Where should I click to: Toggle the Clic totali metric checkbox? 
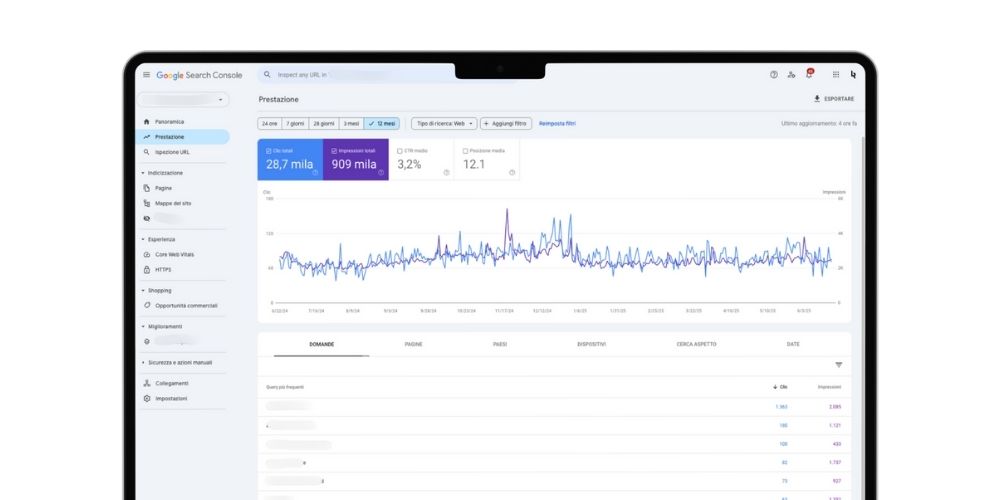pyautogui.click(x=269, y=151)
